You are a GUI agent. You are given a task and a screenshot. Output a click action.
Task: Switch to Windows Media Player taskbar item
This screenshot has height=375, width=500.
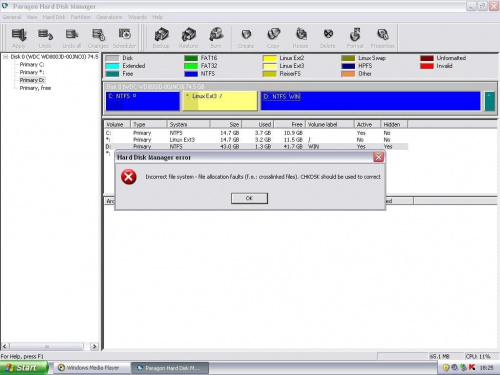(92, 368)
